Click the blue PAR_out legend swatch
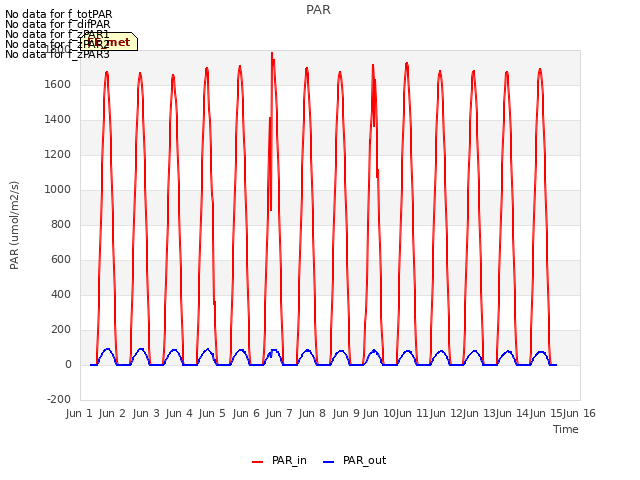Screen dimensions: 640x480 (x=328, y=462)
